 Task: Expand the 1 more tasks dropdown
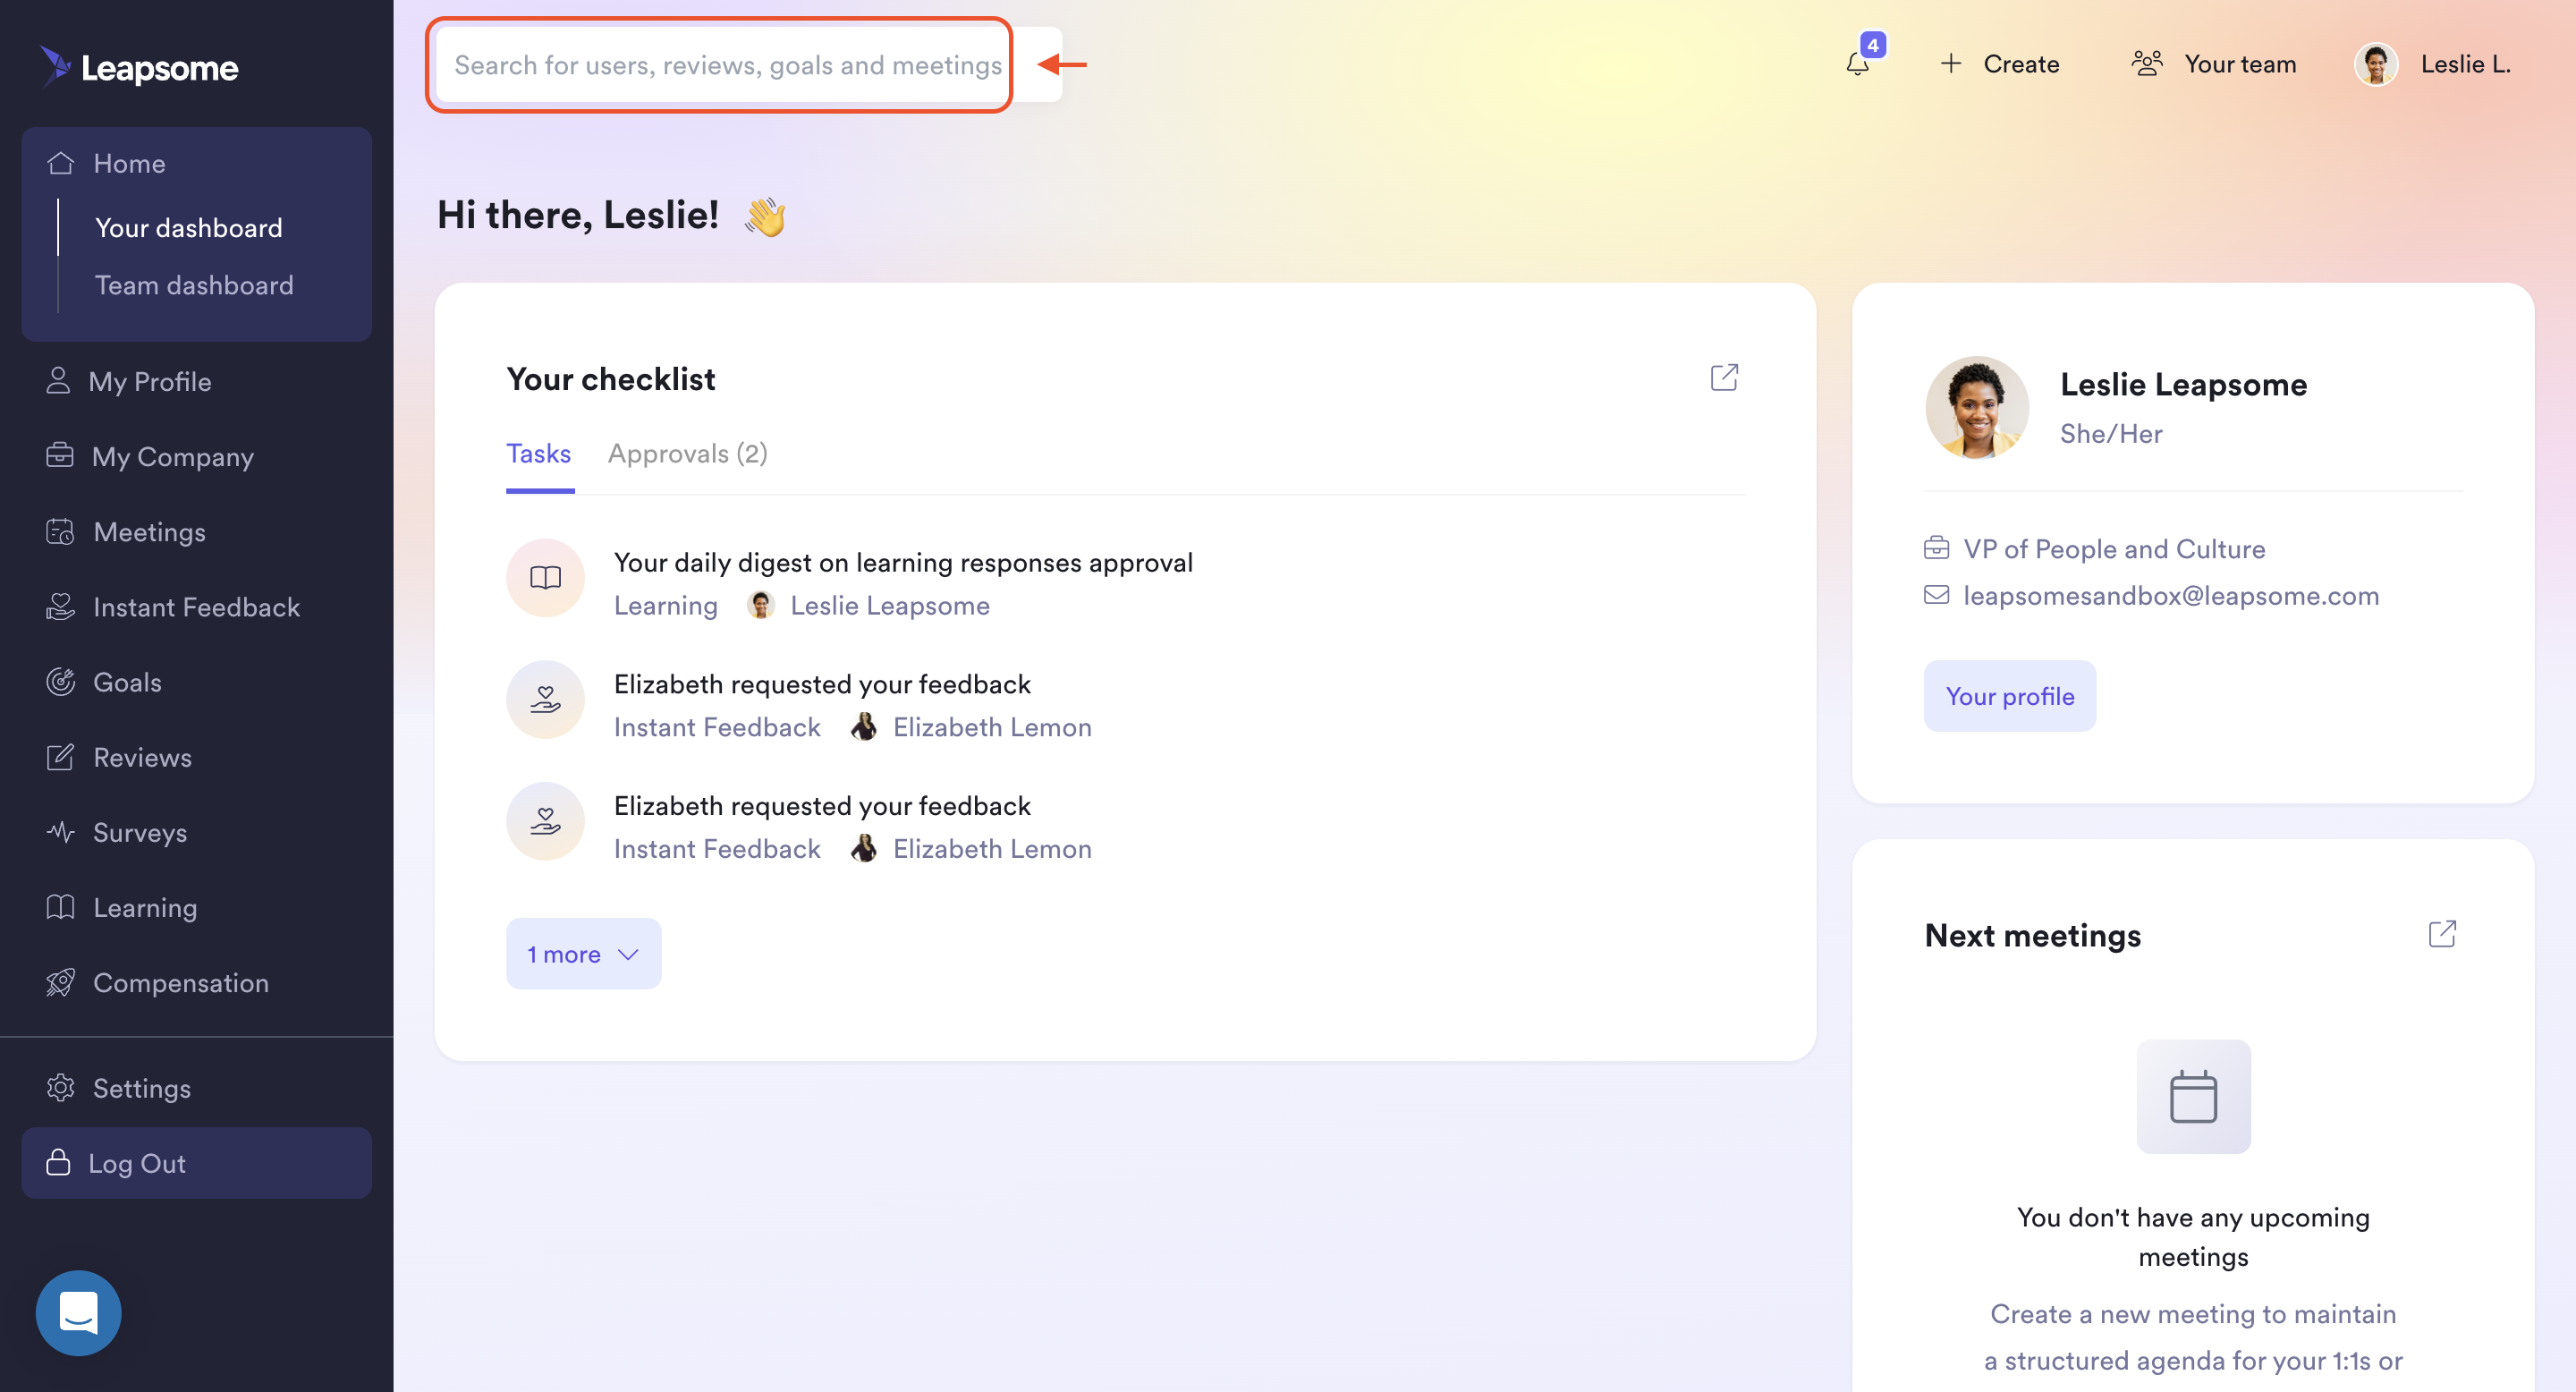coord(583,954)
